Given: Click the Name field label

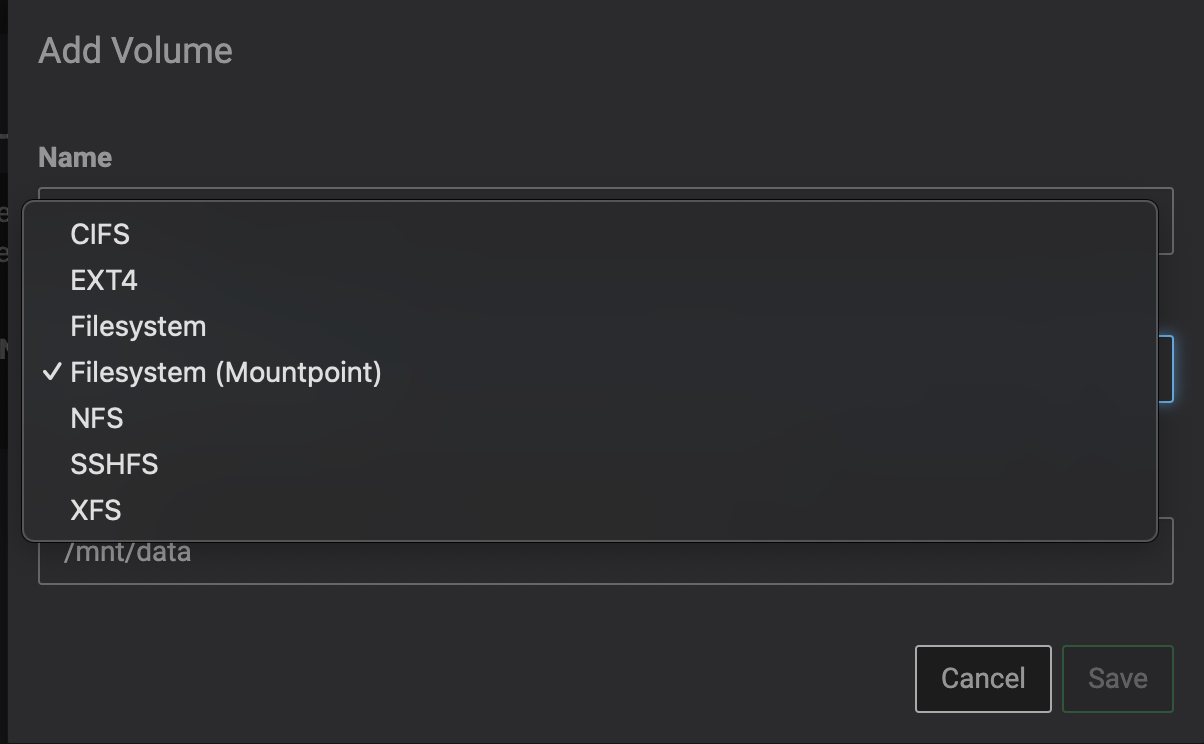Looking at the screenshot, I should pyautogui.click(x=75, y=158).
